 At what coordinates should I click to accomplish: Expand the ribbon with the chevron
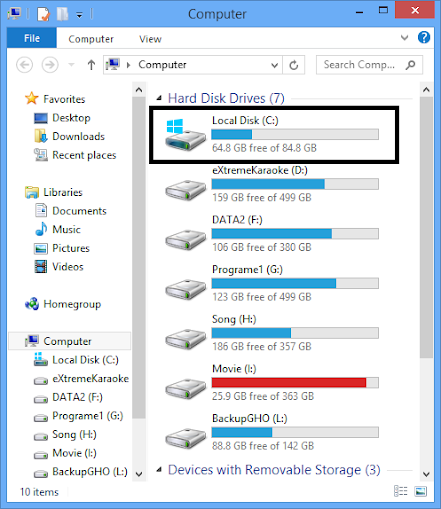[x=404, y=38]
